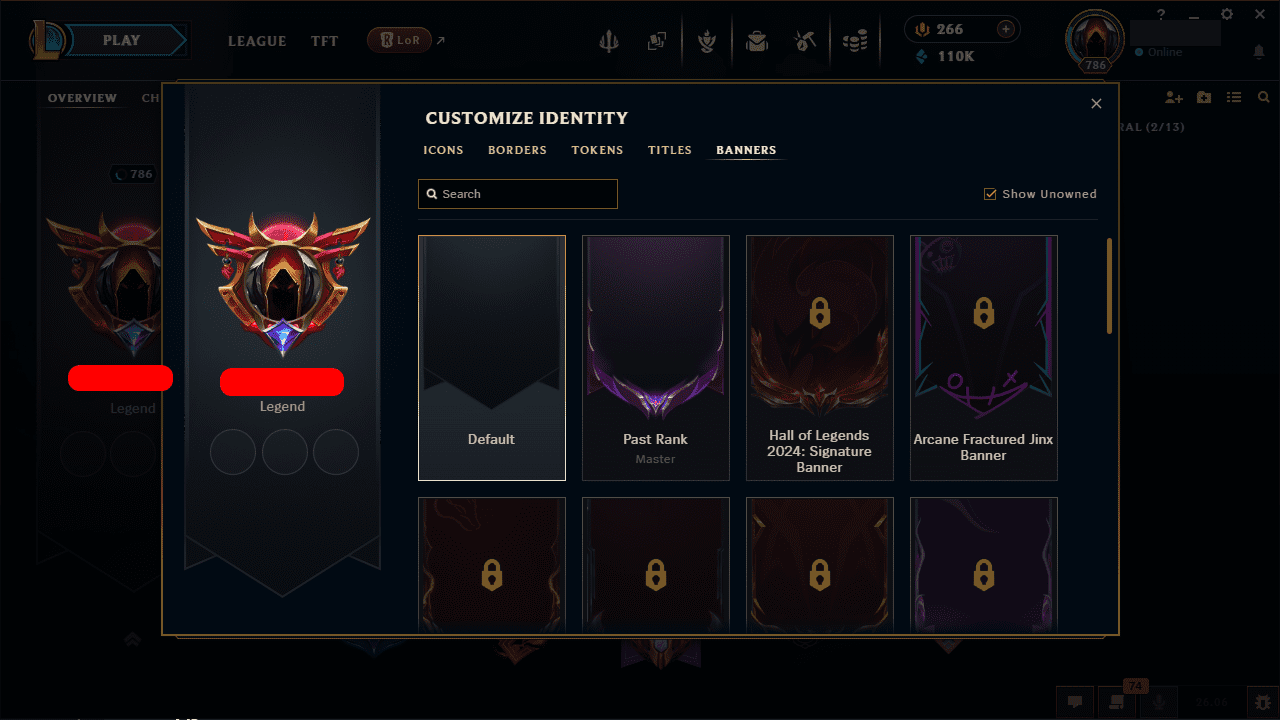1280x720 pixels.
Task: Click the banner search field
Action: [518, 194]
